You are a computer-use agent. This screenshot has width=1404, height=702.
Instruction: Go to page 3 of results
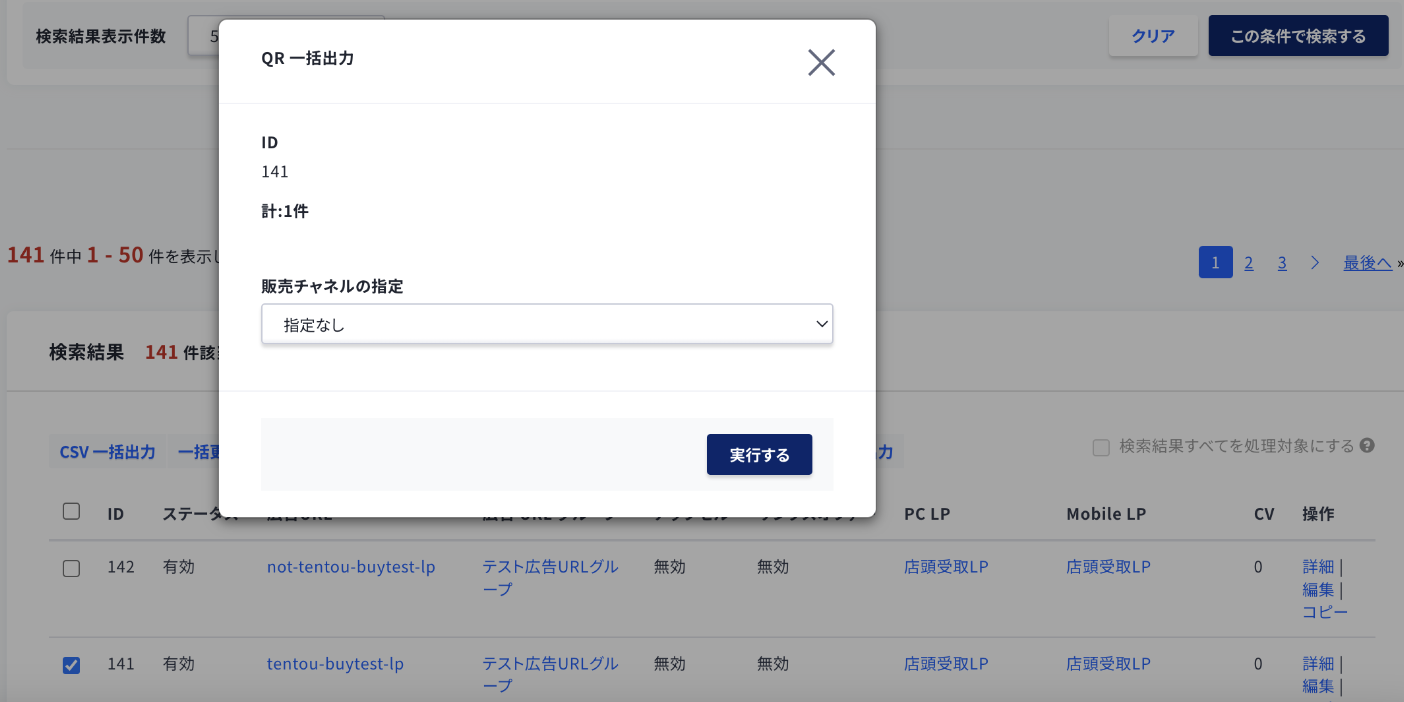1282,263
